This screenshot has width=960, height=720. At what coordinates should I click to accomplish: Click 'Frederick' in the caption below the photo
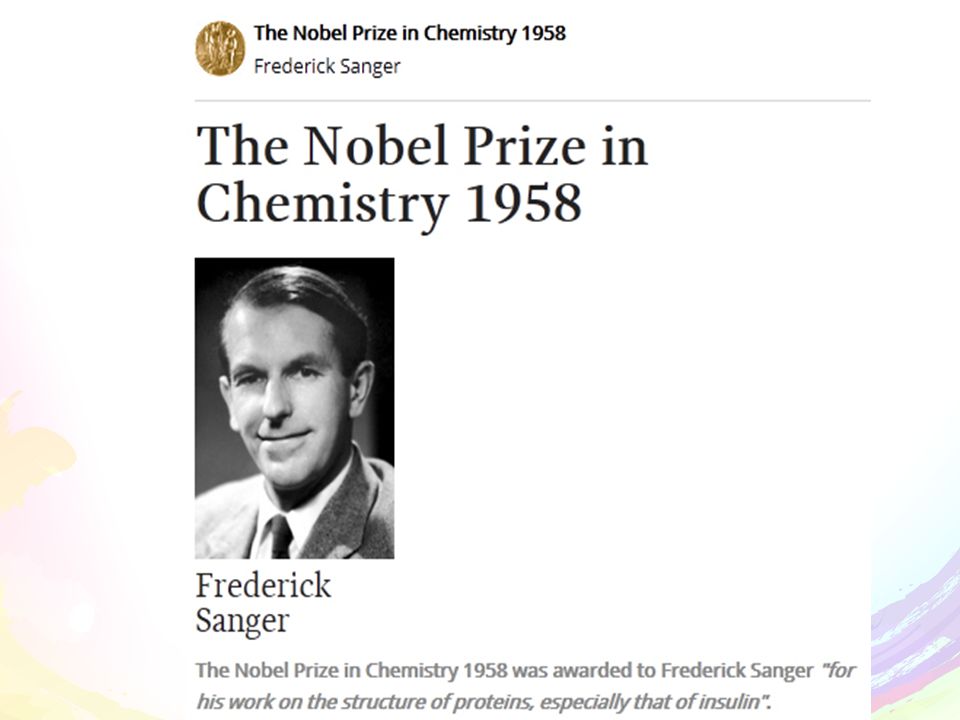pos(263,585)
